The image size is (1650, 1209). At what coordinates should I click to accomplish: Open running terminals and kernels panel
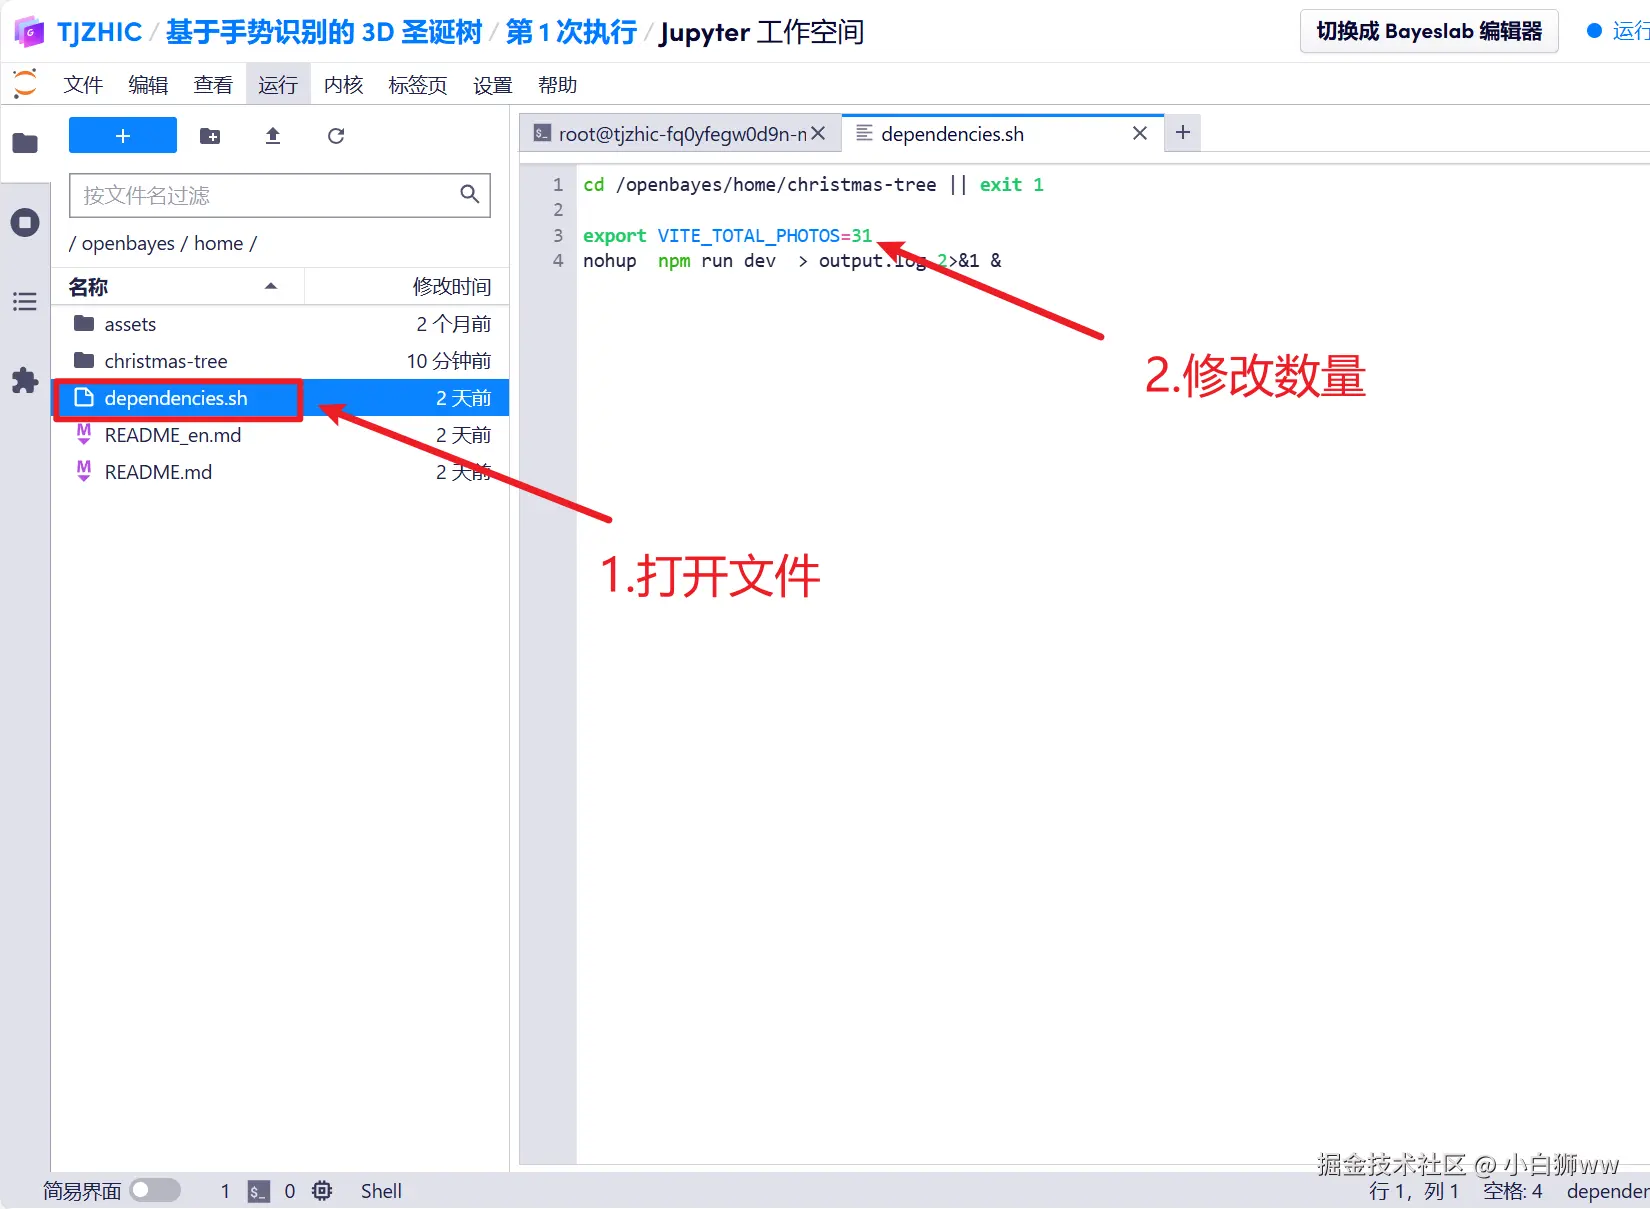tap(25, 222)
